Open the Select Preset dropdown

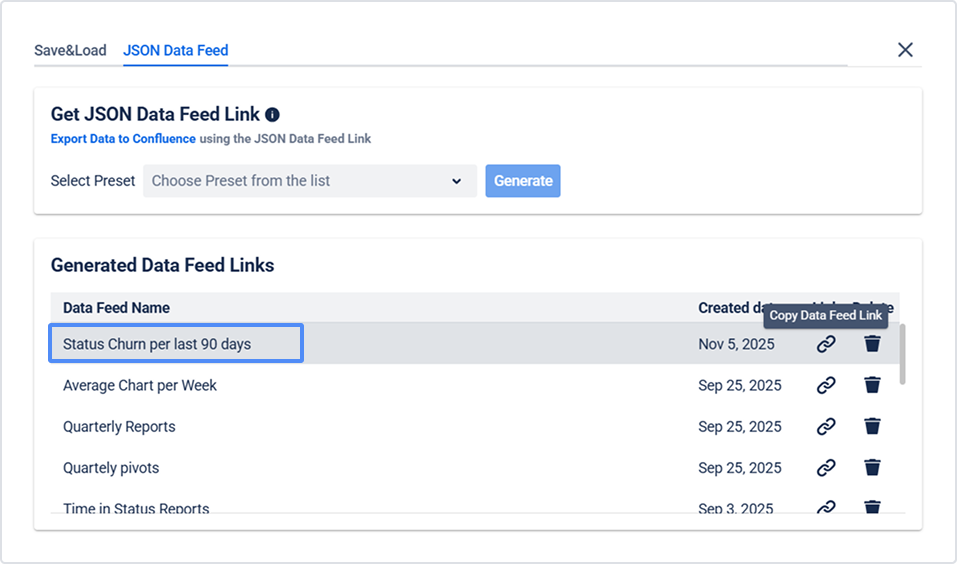coord(310,181)
